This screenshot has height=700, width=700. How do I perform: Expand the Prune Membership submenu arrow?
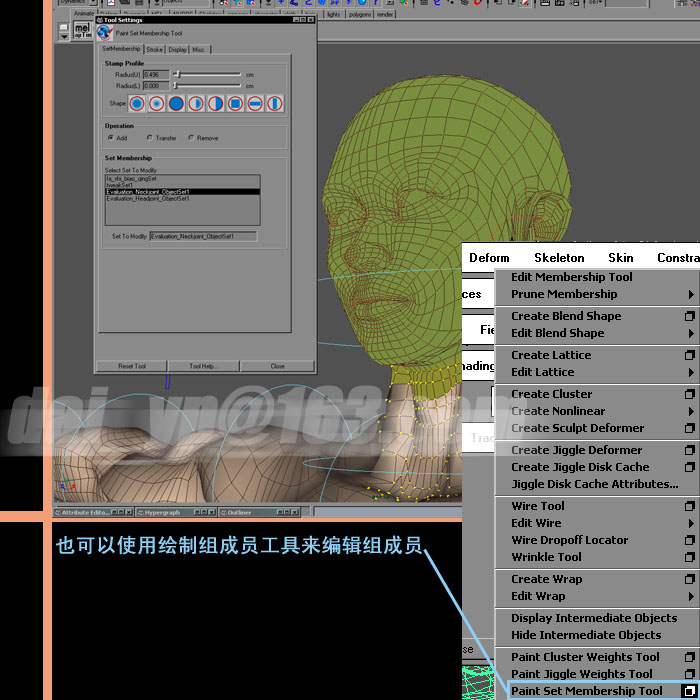pyautogui.click(x=691, y=295)
